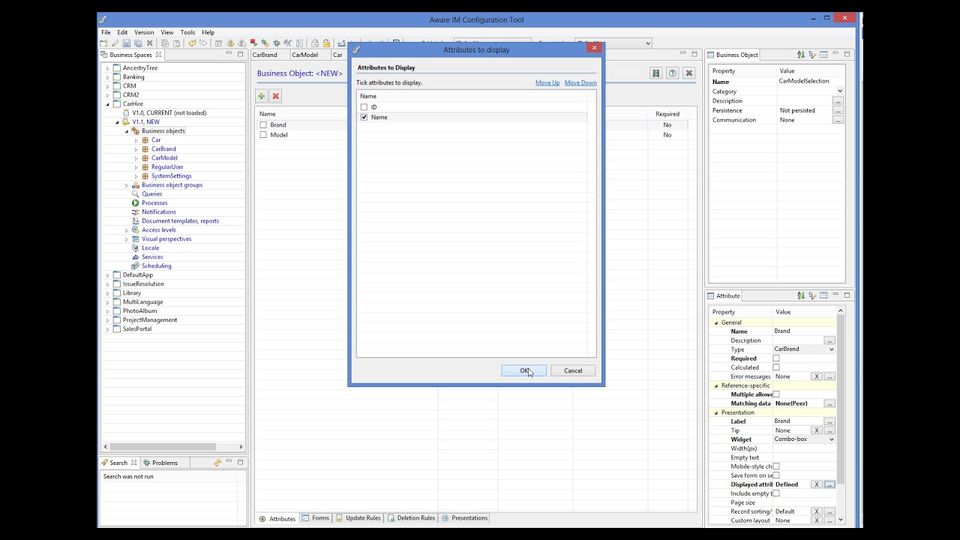Click ellipsis button for Persistence property

coord(838,111)
